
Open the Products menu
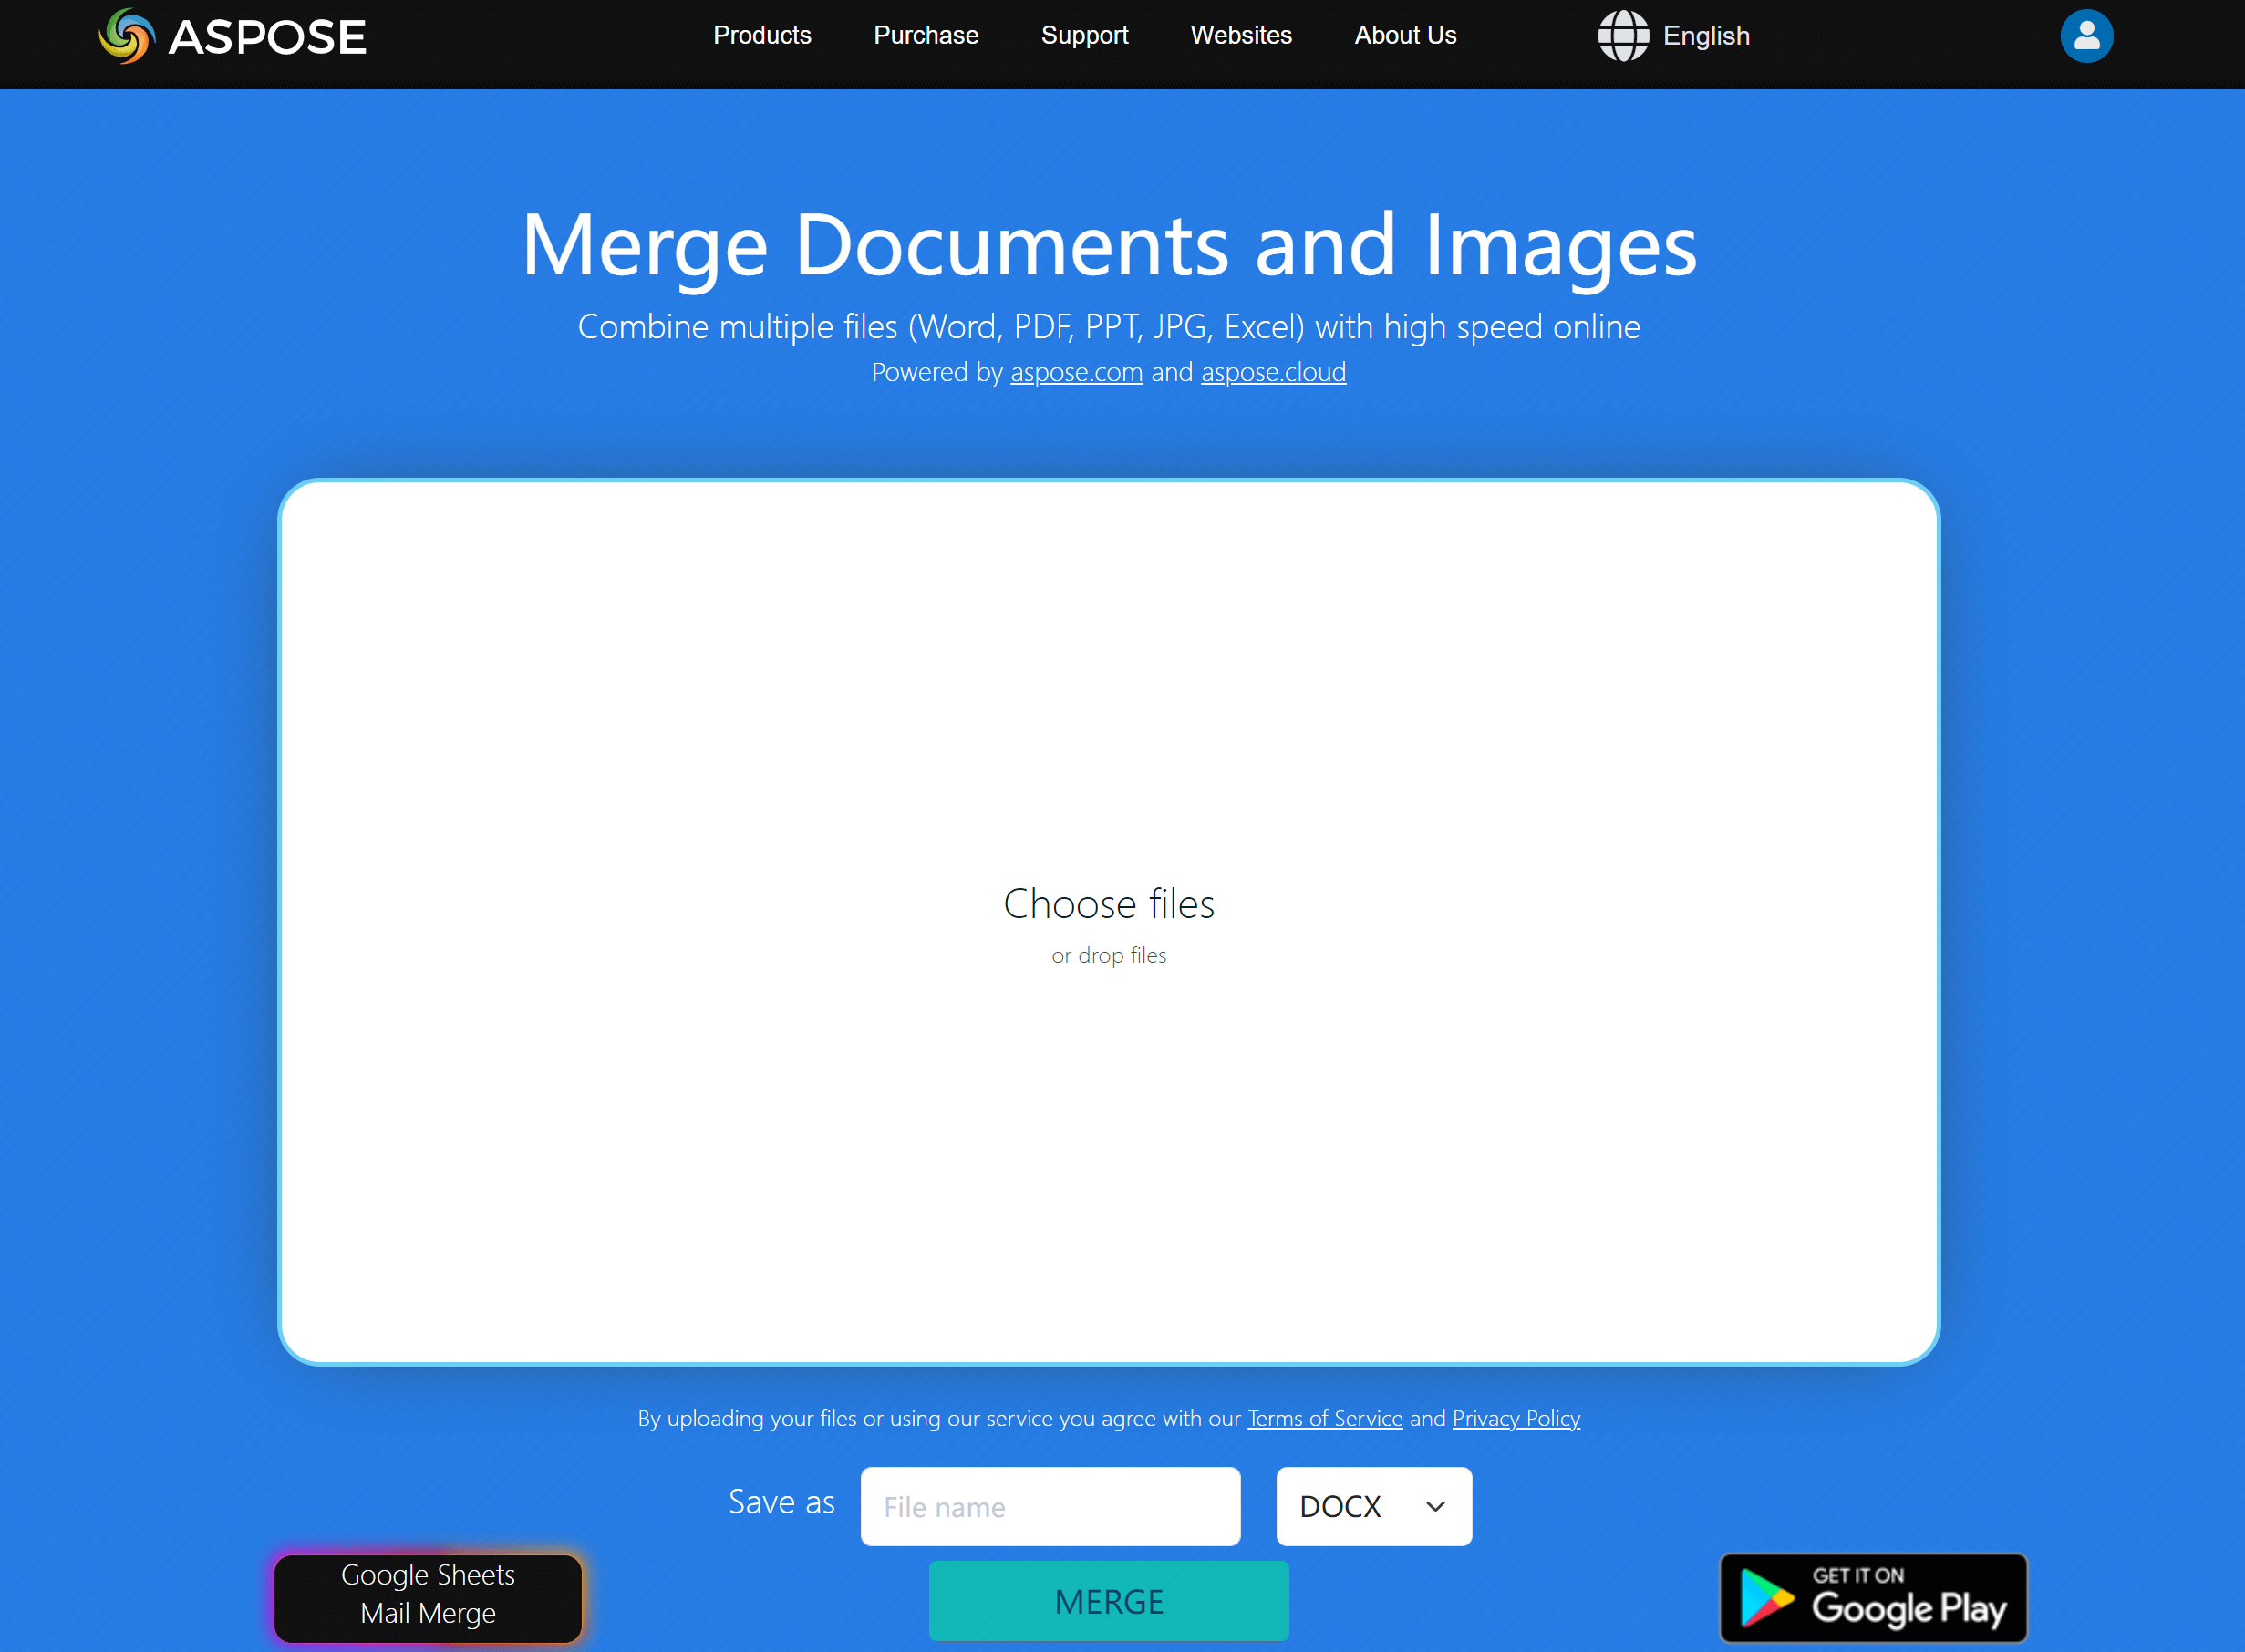[x=762, y=36]
